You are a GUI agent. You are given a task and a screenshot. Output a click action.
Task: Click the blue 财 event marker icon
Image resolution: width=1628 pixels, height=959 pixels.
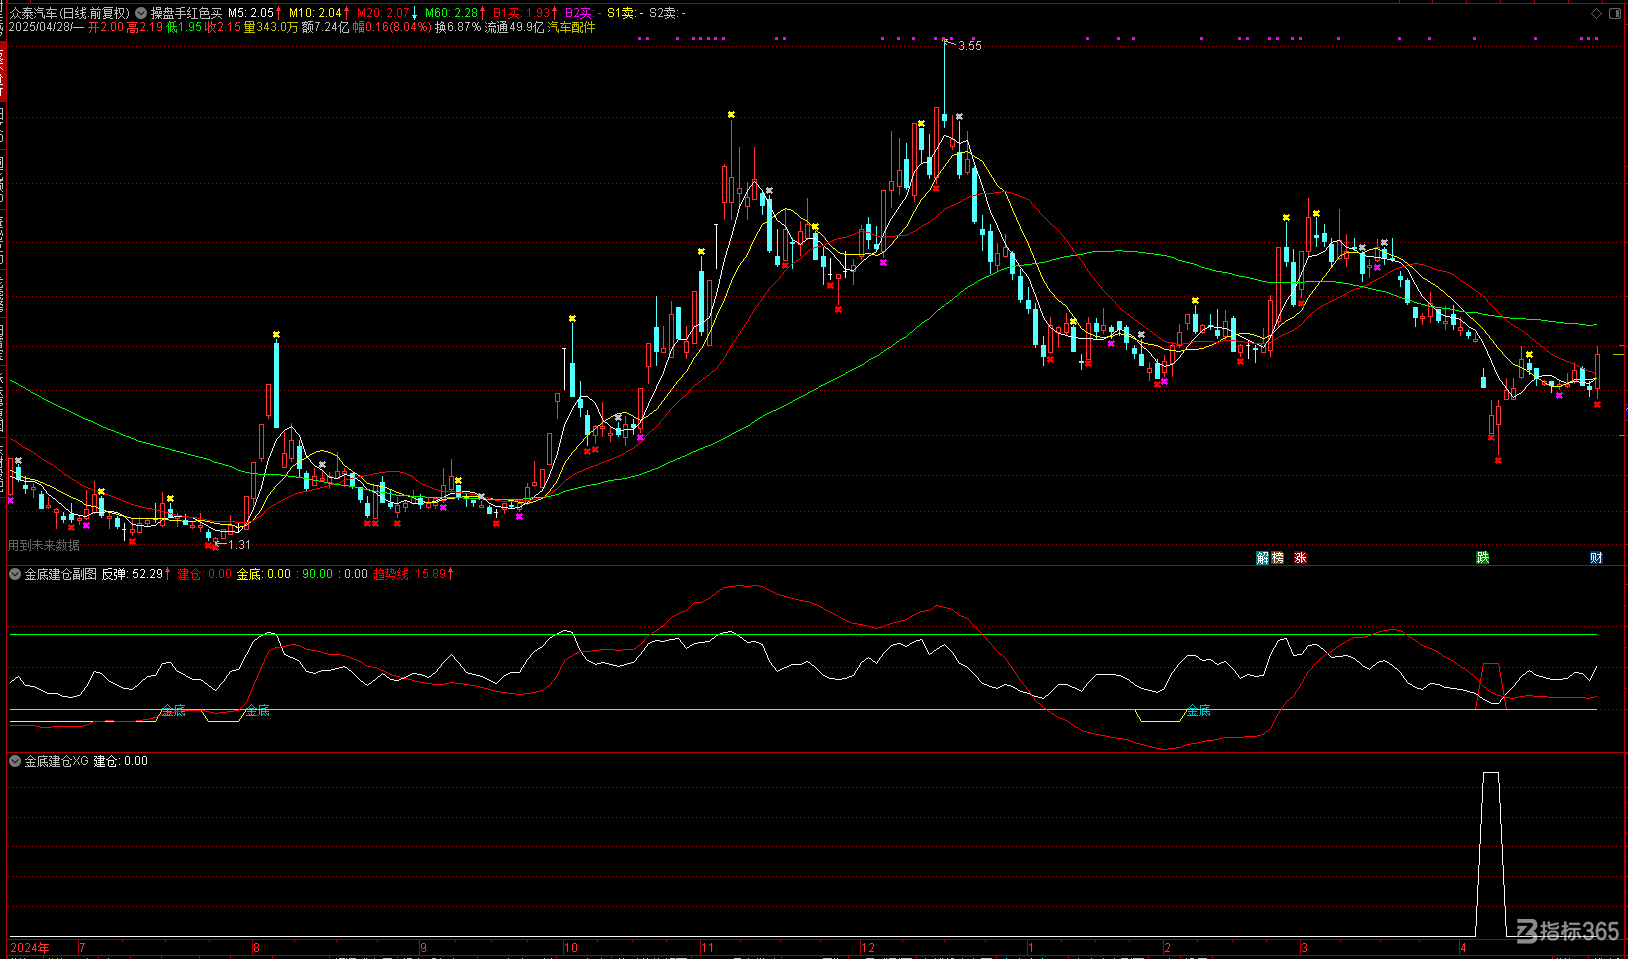(1596, 558)
